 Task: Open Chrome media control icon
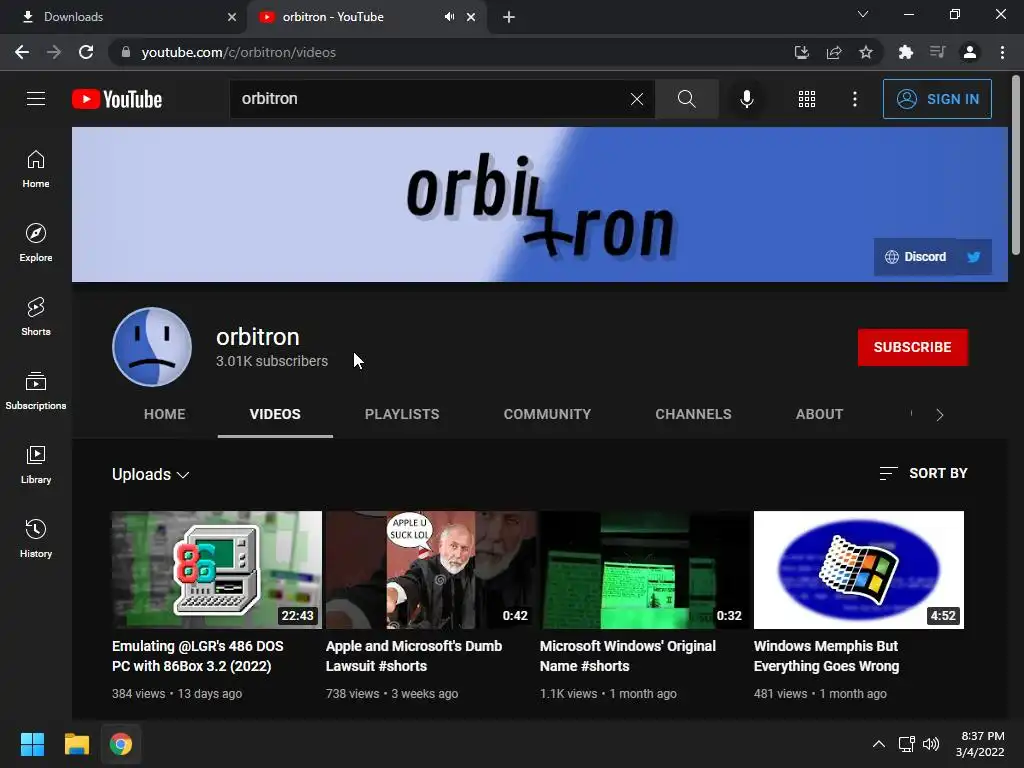point(938,52)
